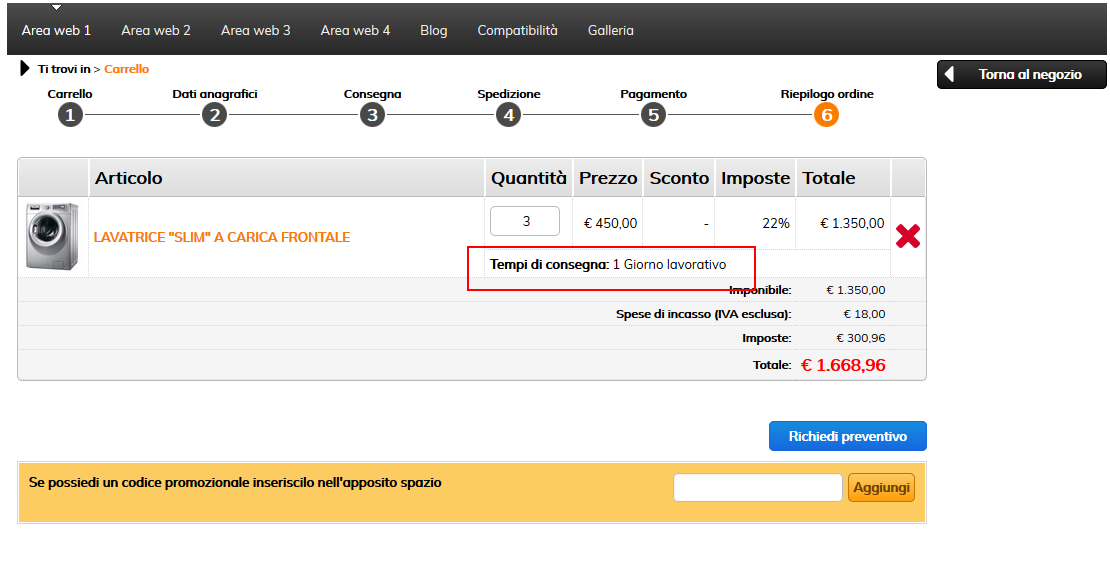The height and width of the screenshot is (564, 1110).
Task: Click Spese di incasso (IVA esclusa) label
Action: (x=704, y=314)
